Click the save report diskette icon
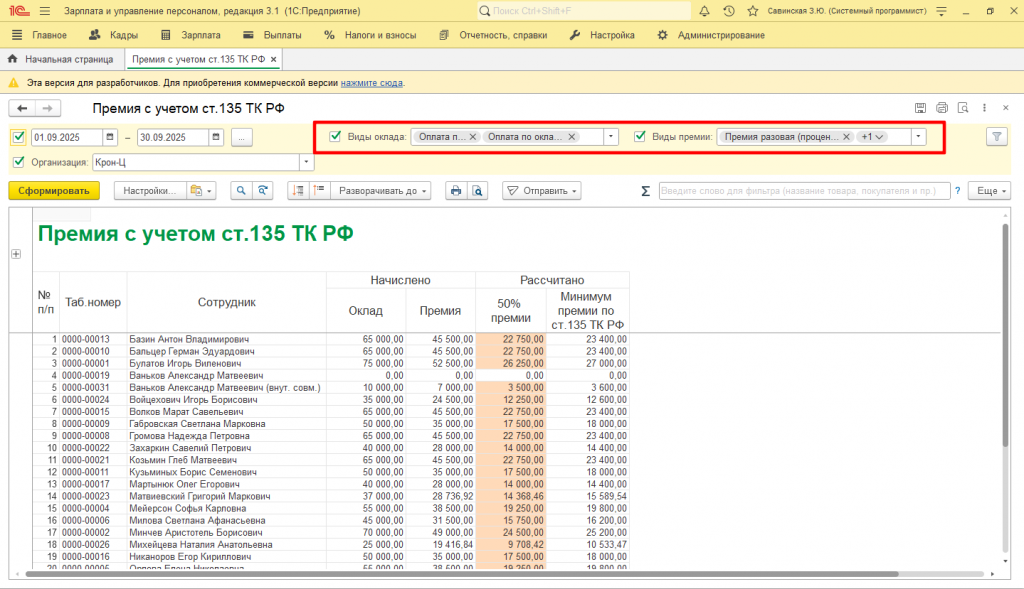Image resolution: width=1024 pixels, height=589 pixels. (920, 108)
